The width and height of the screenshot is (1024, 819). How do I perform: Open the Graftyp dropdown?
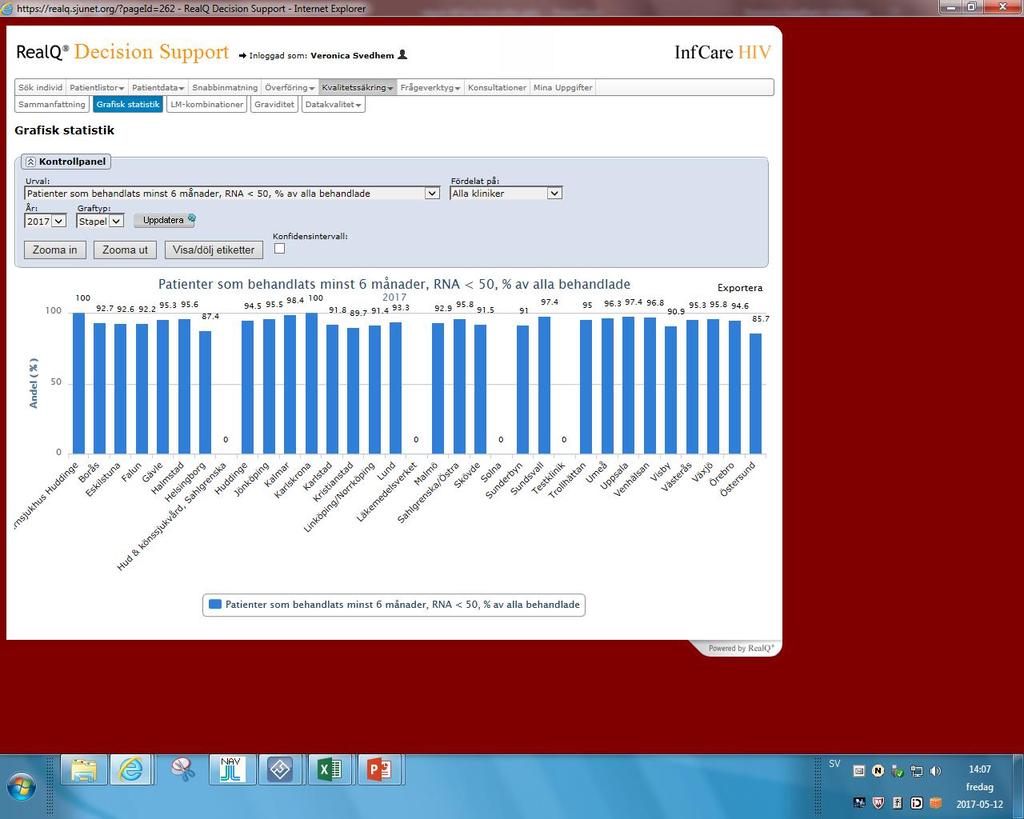[99, 221]
